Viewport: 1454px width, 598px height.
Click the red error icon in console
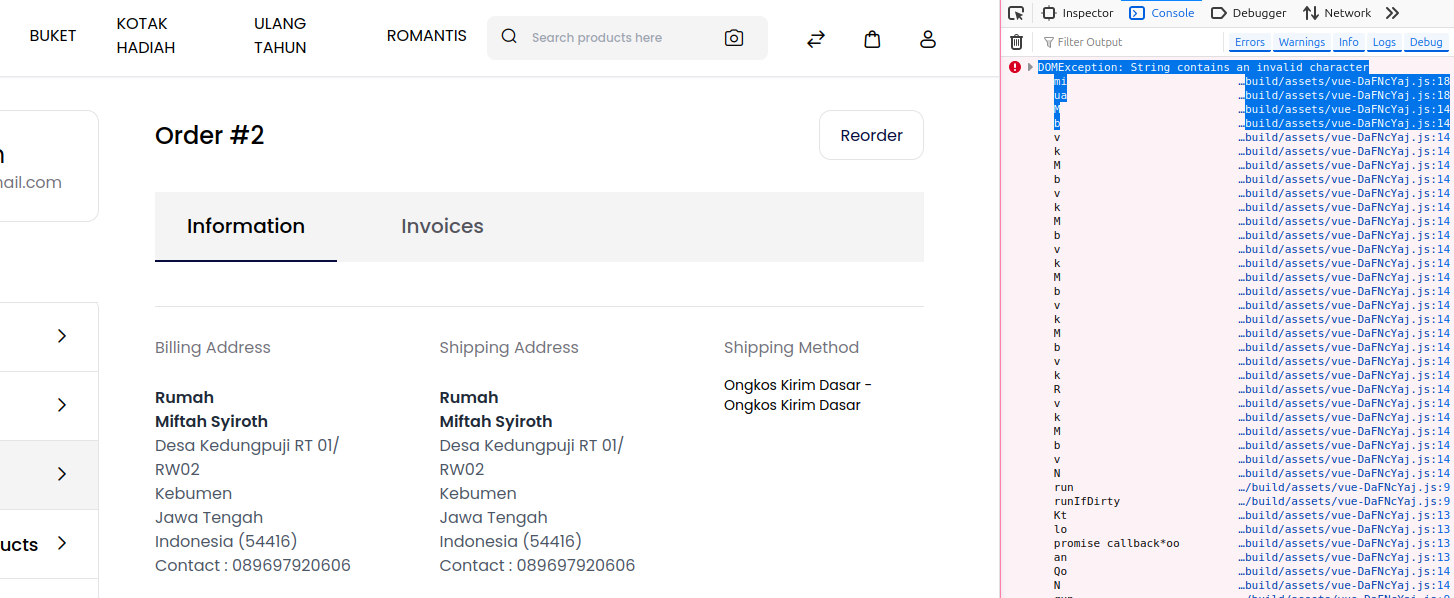[x=1015, y=67]
